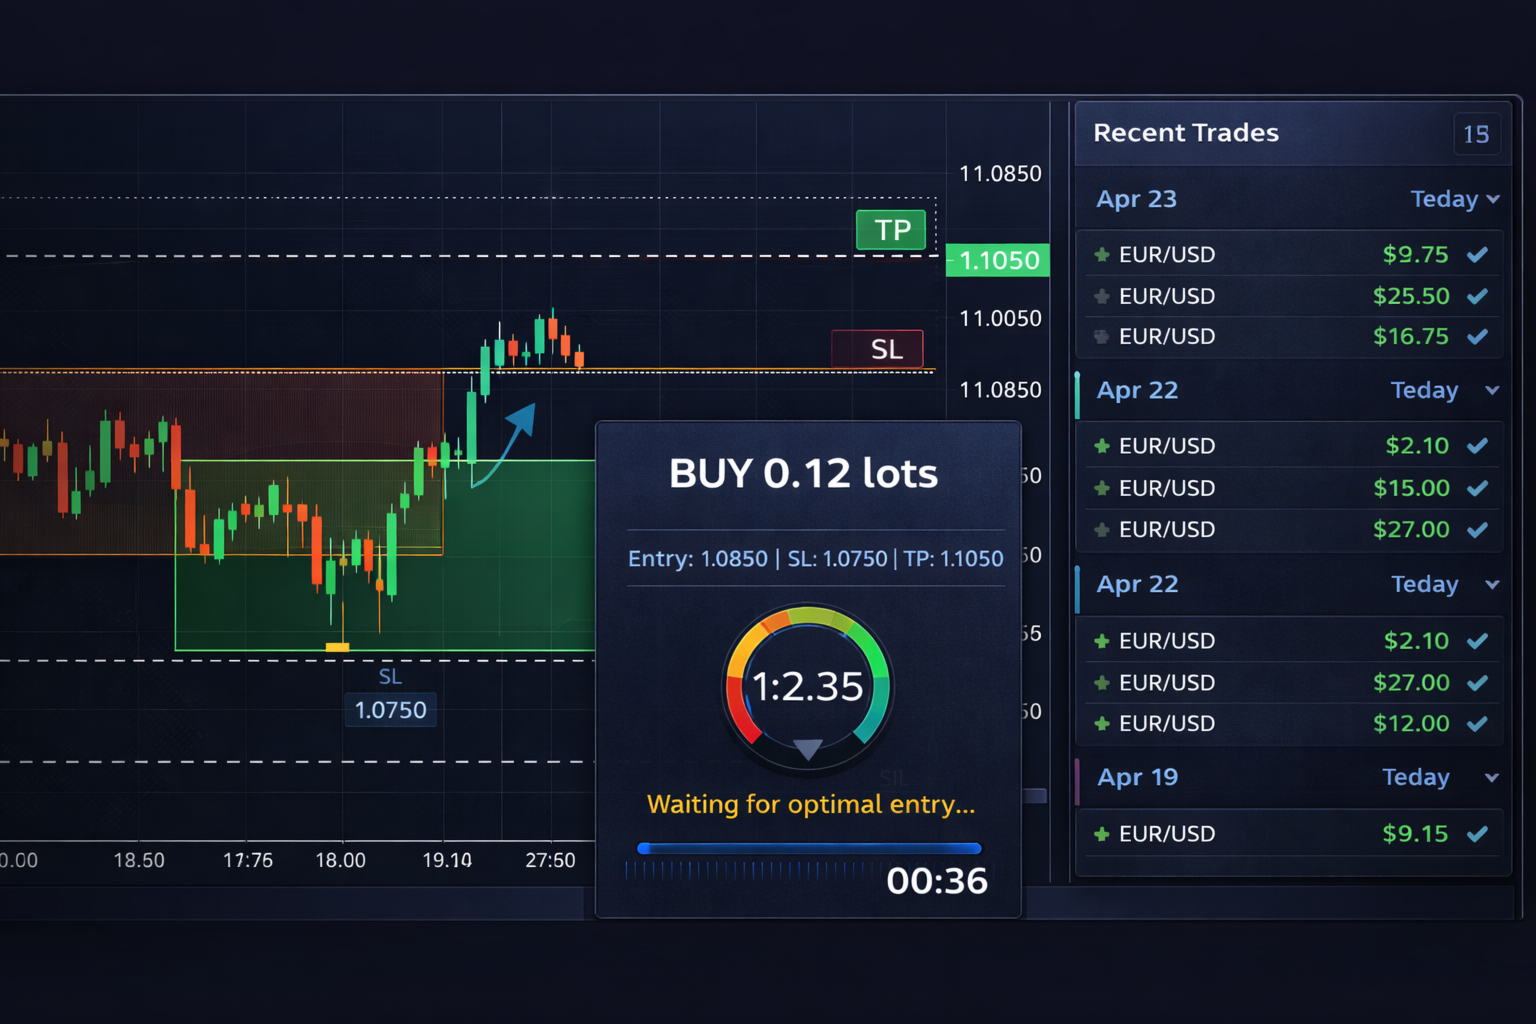Select the Apr 23 date header

[x=1136, y=199]
